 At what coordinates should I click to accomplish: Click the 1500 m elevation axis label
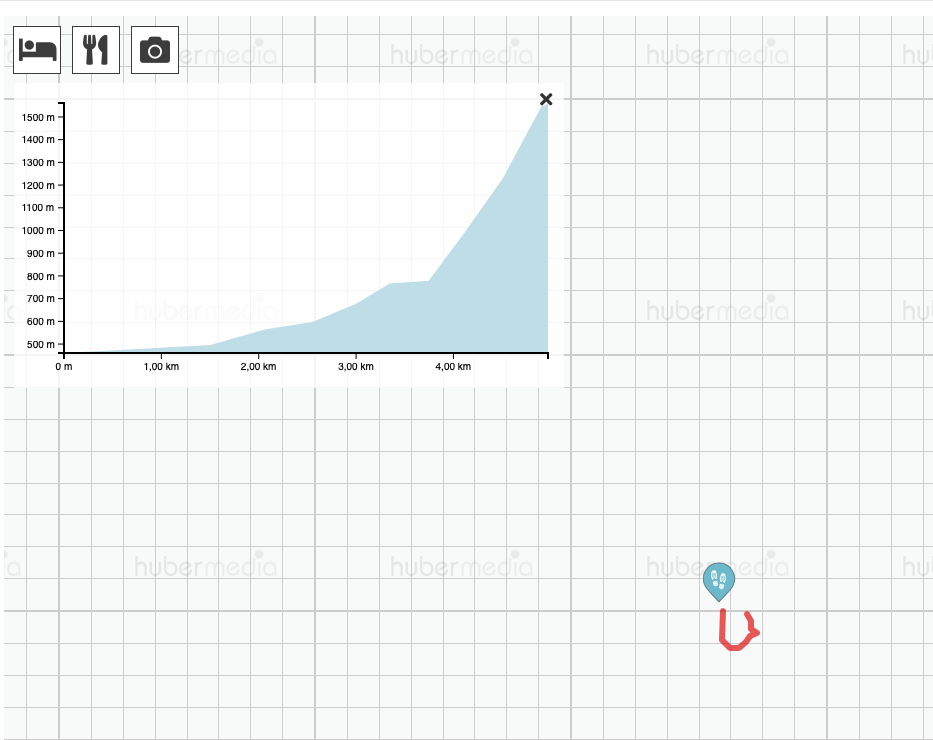click(x=38, y=117)
